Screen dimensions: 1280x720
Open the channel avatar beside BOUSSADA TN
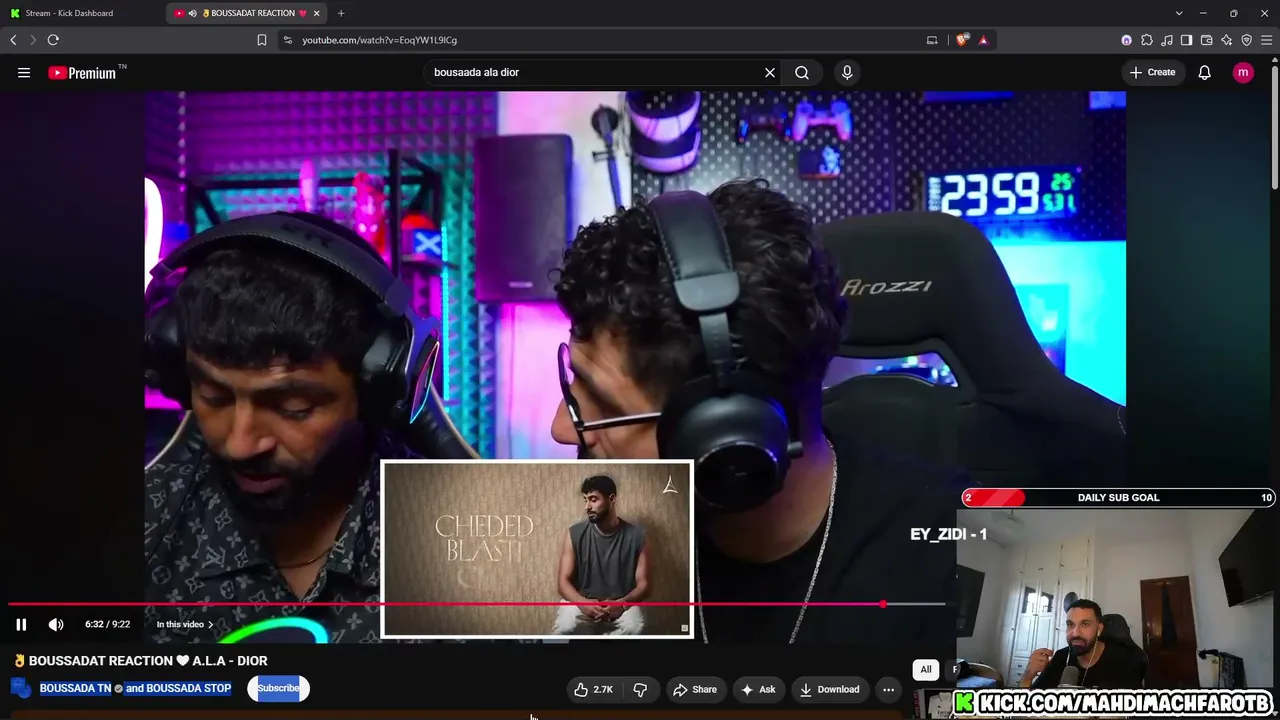point(21,688)
